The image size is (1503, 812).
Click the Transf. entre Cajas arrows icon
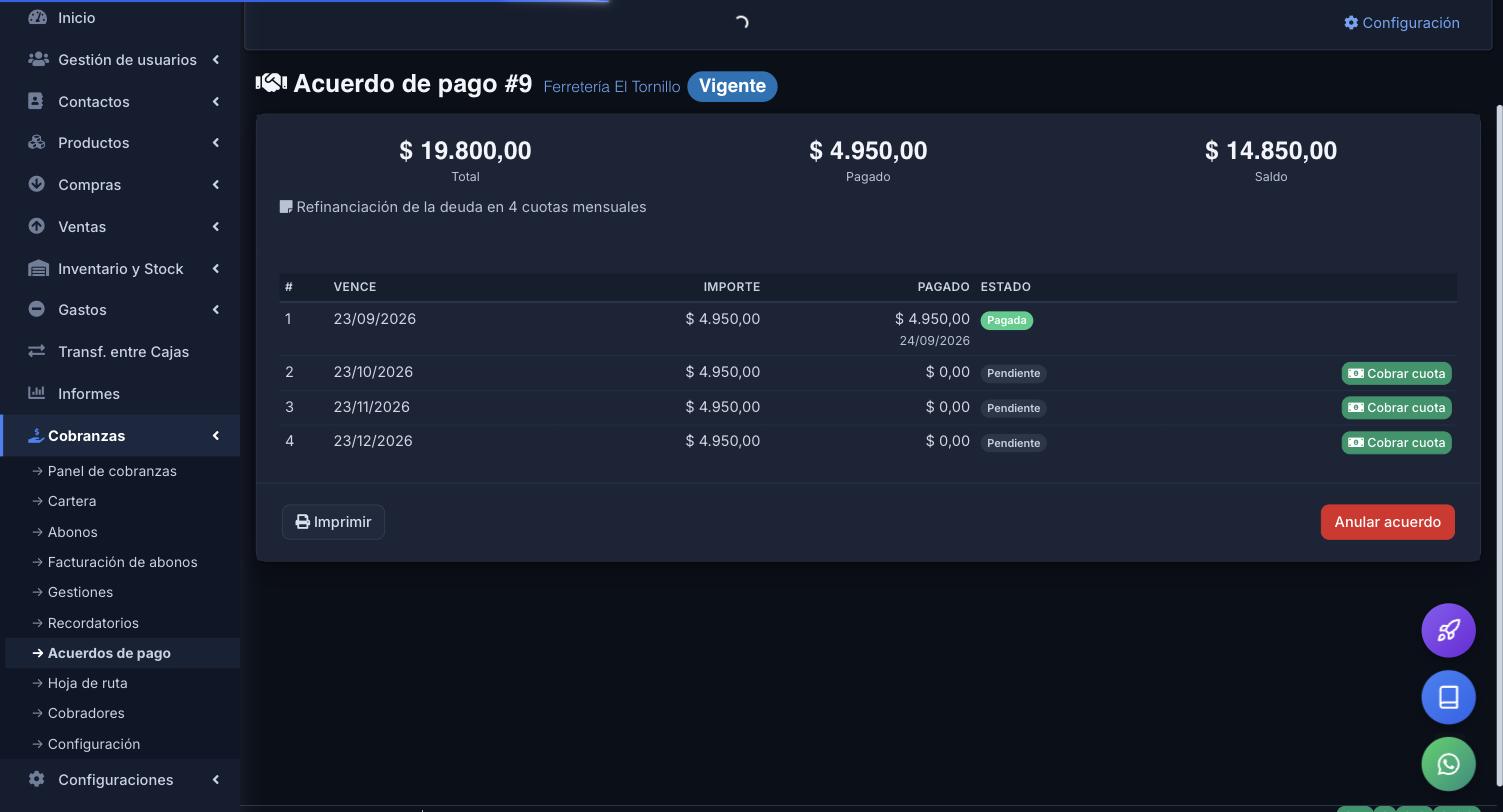click(36, 351)
